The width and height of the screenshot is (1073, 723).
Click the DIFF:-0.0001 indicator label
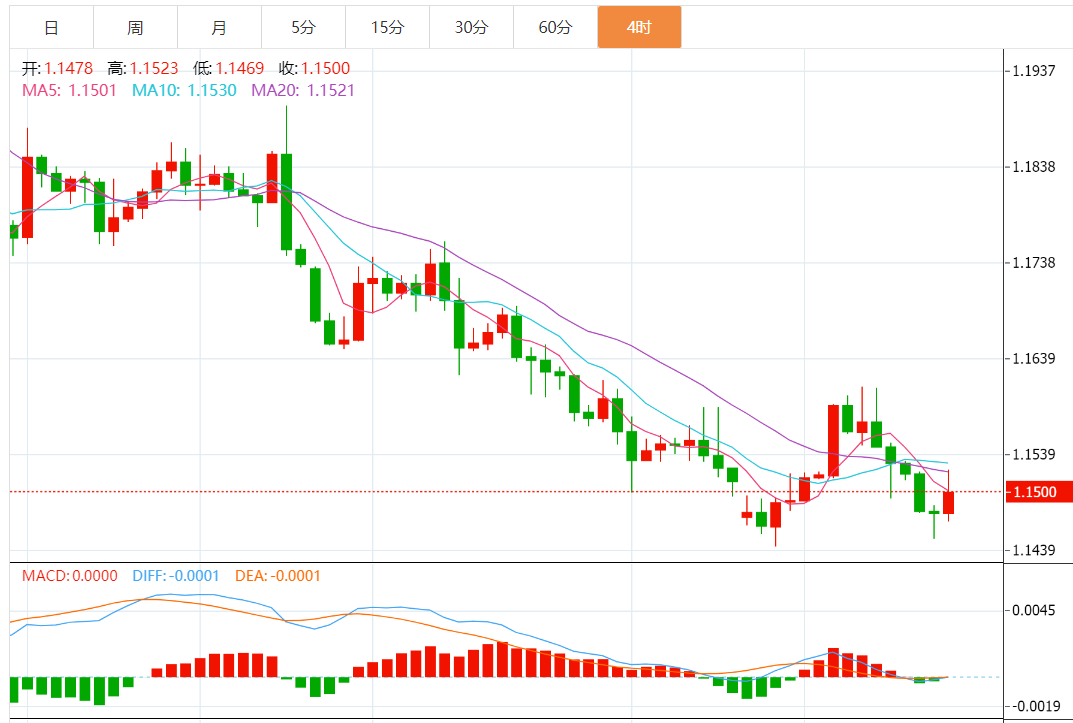coord(176,576)
